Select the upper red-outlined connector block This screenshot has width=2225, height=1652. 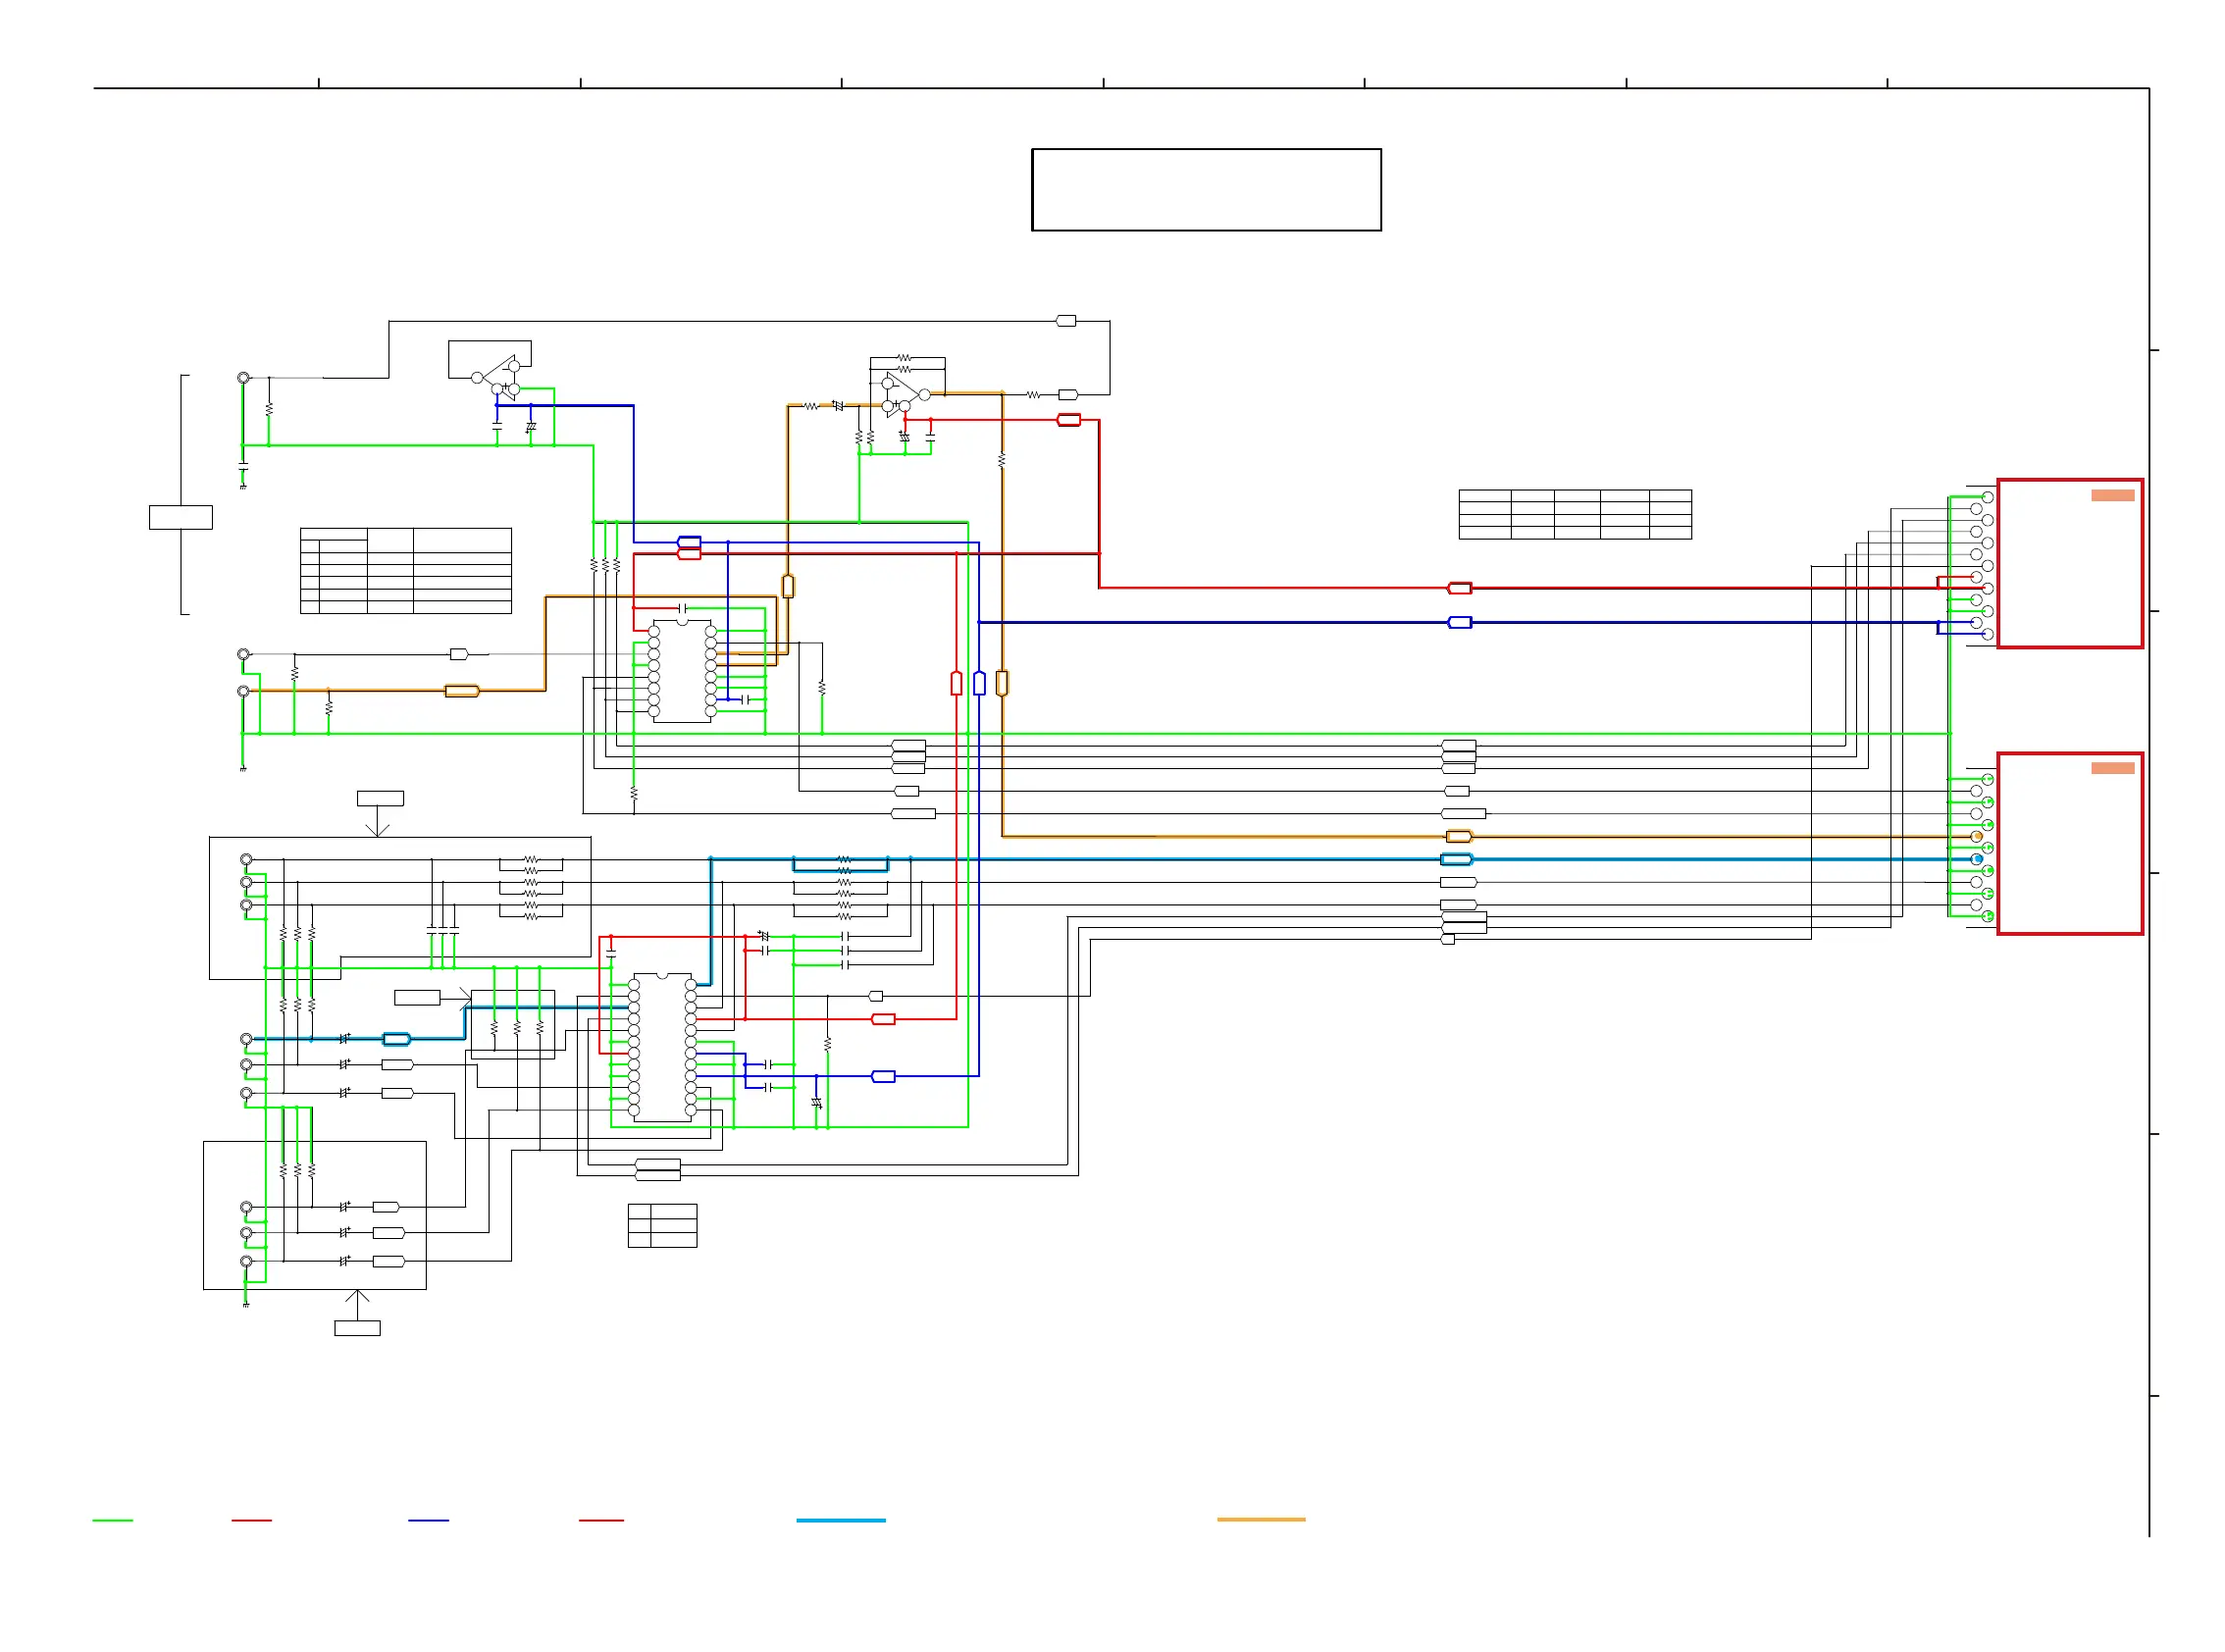pyautogui.click(x=2069, y=564)
